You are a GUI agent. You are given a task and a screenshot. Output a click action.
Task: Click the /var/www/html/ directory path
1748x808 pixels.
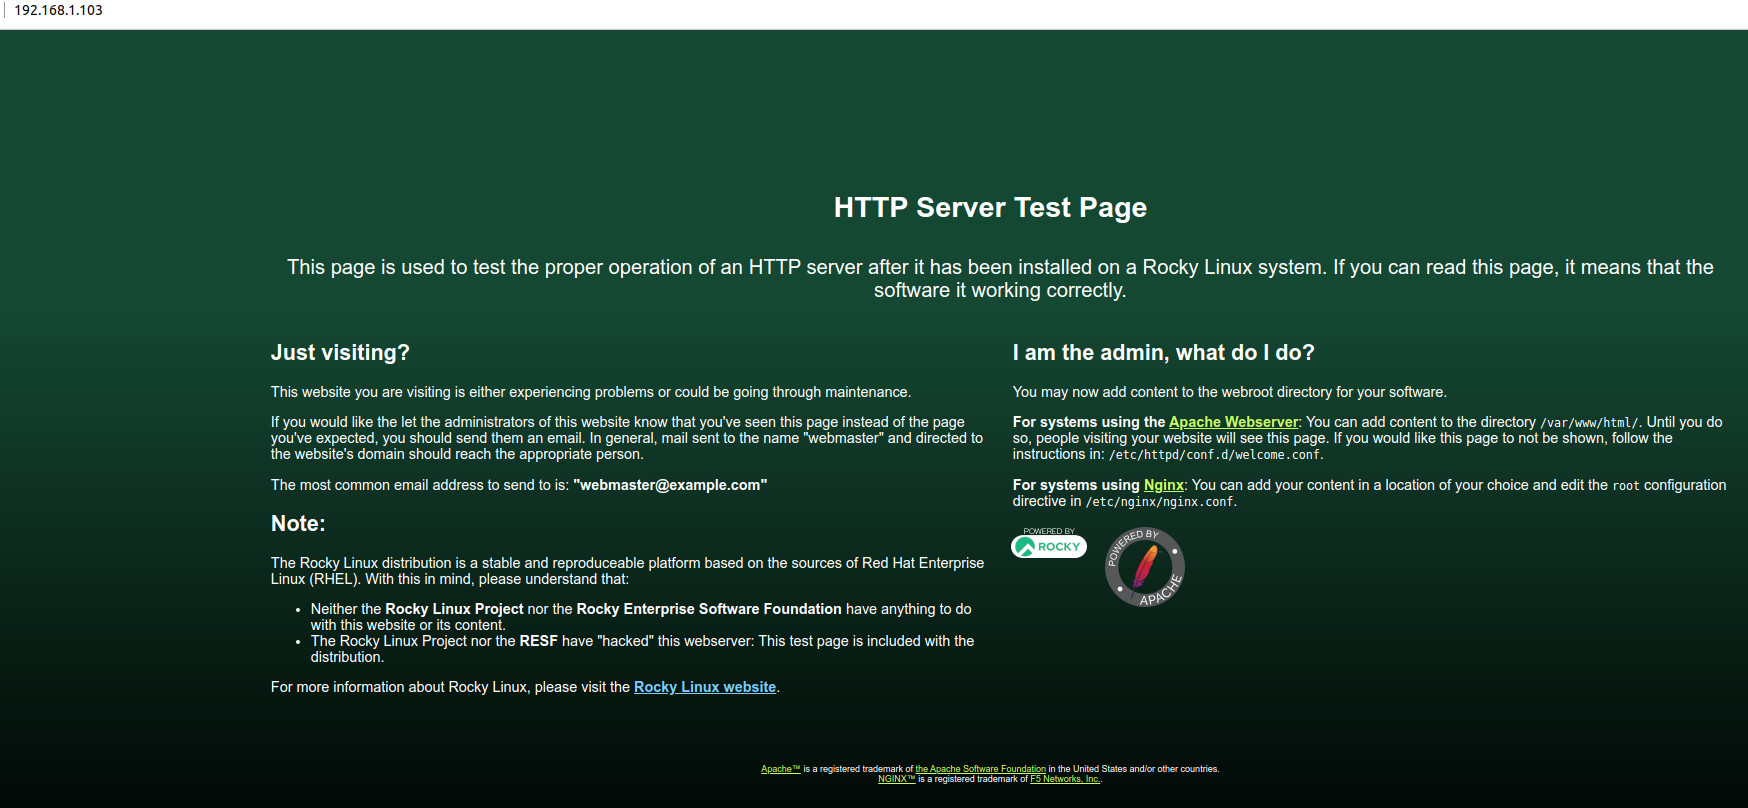(1589, 423)
